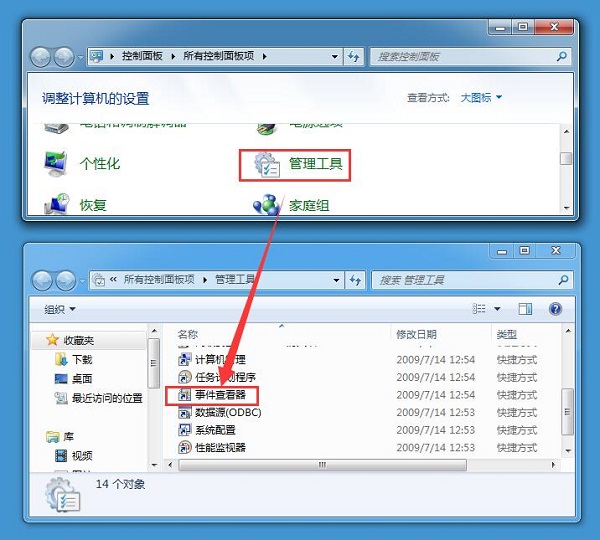
Task: Open 事件查看器 shortcut
Action: point(225,395)
